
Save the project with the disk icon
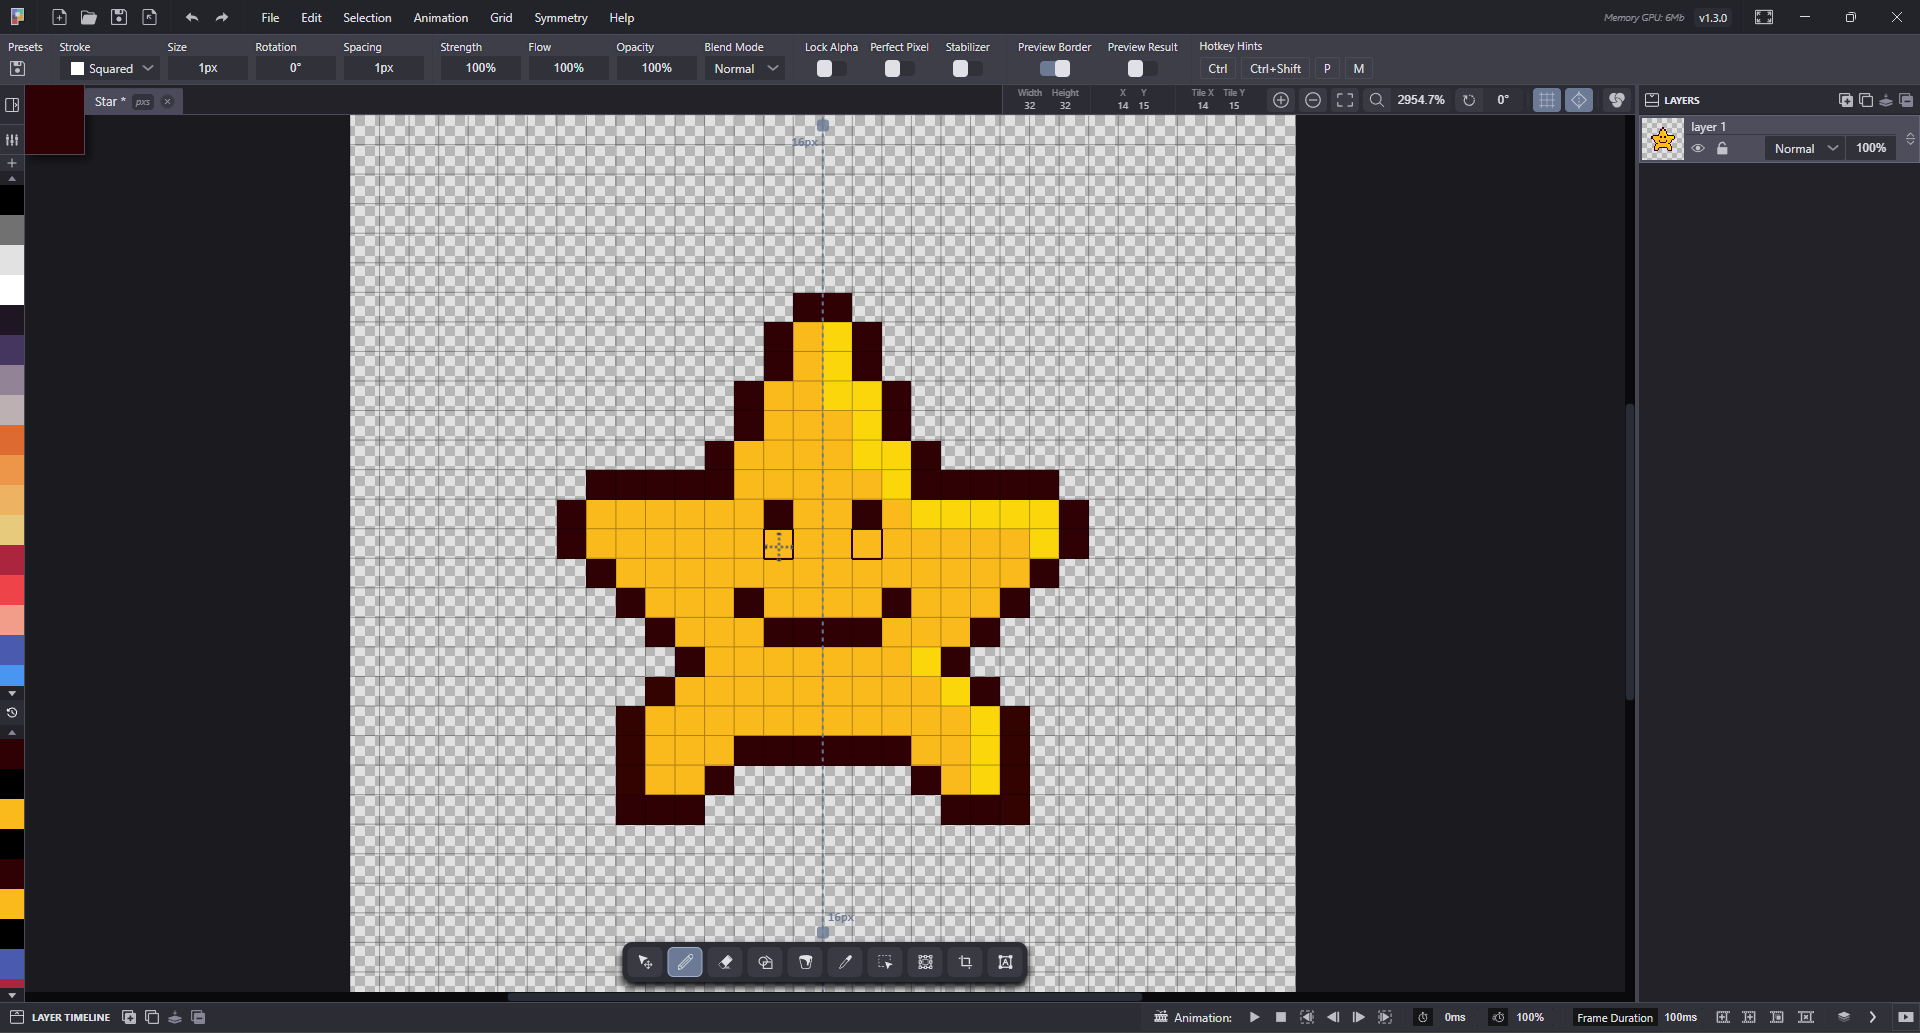pos(119,17)
